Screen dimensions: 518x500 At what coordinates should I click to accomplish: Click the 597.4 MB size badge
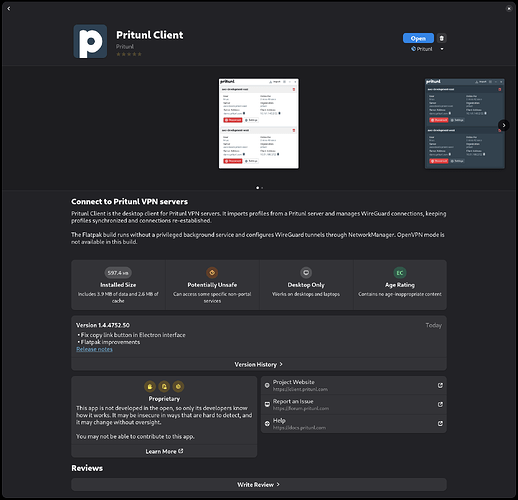point(118,273)
